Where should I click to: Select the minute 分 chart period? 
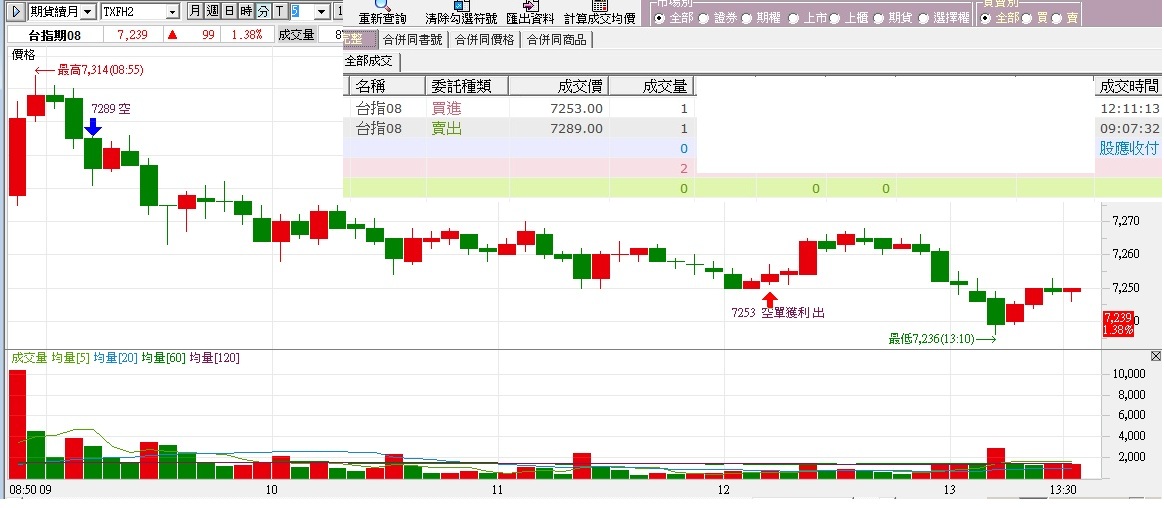point(264,11)
